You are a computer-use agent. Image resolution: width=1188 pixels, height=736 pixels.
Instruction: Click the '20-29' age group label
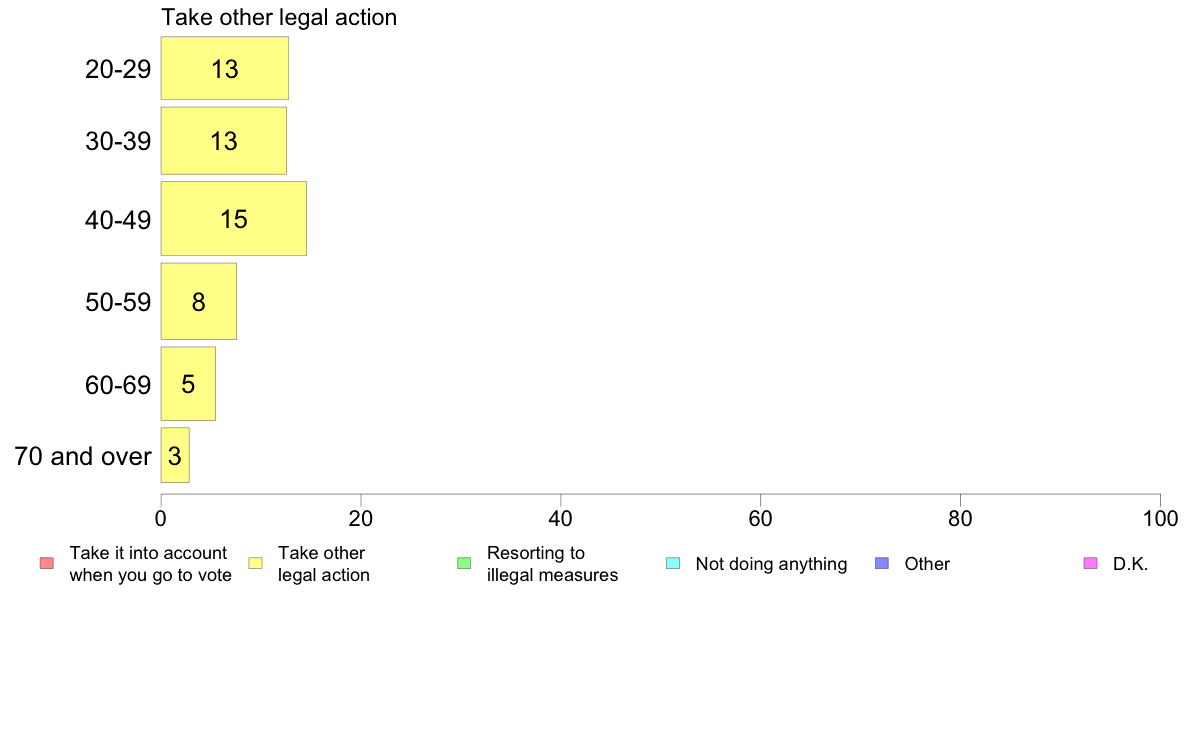point(118,69)
